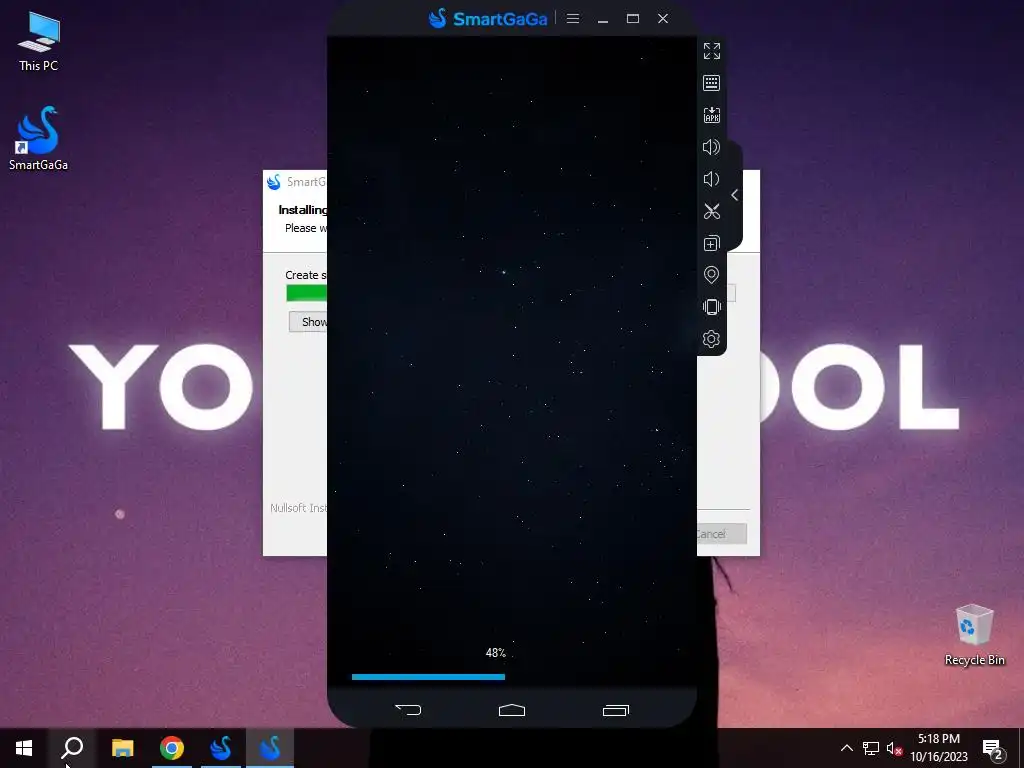Tap the Android recent apps button
The width and height of the screenshot is (1024, 768).
point(616,710)
